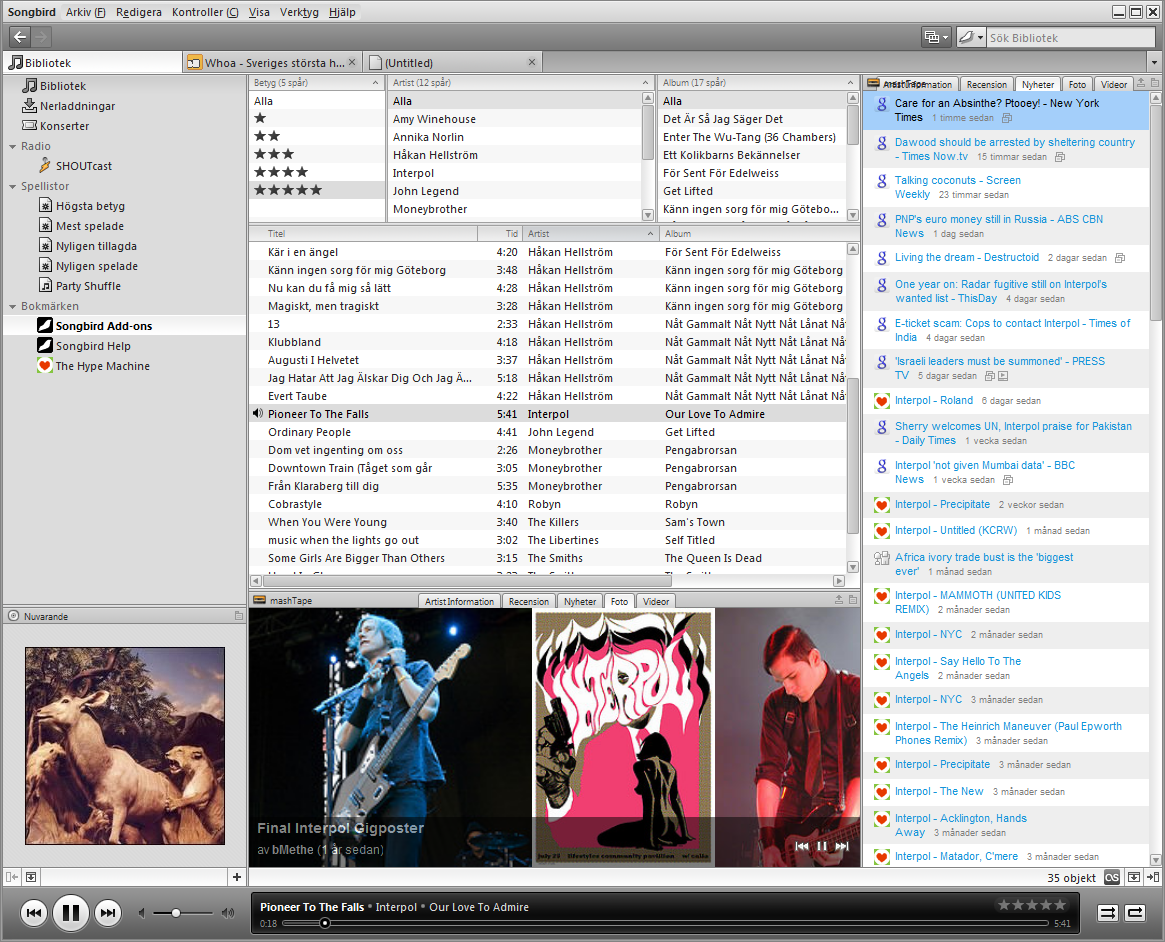Mute volume using the speaker icon
The width and height of the screenshot is (1165, 942).
tap(141, 913)
